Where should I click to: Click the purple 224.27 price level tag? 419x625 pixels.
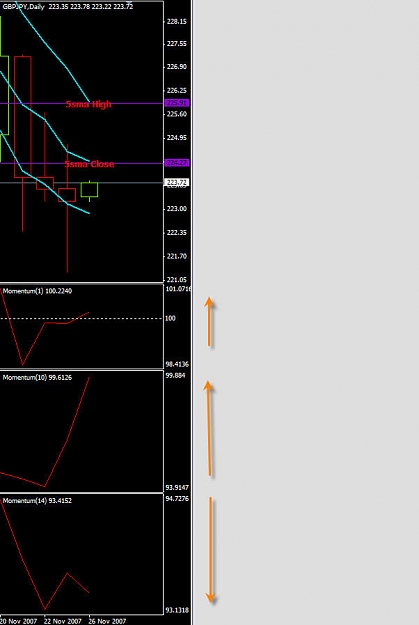click(177, 163)
